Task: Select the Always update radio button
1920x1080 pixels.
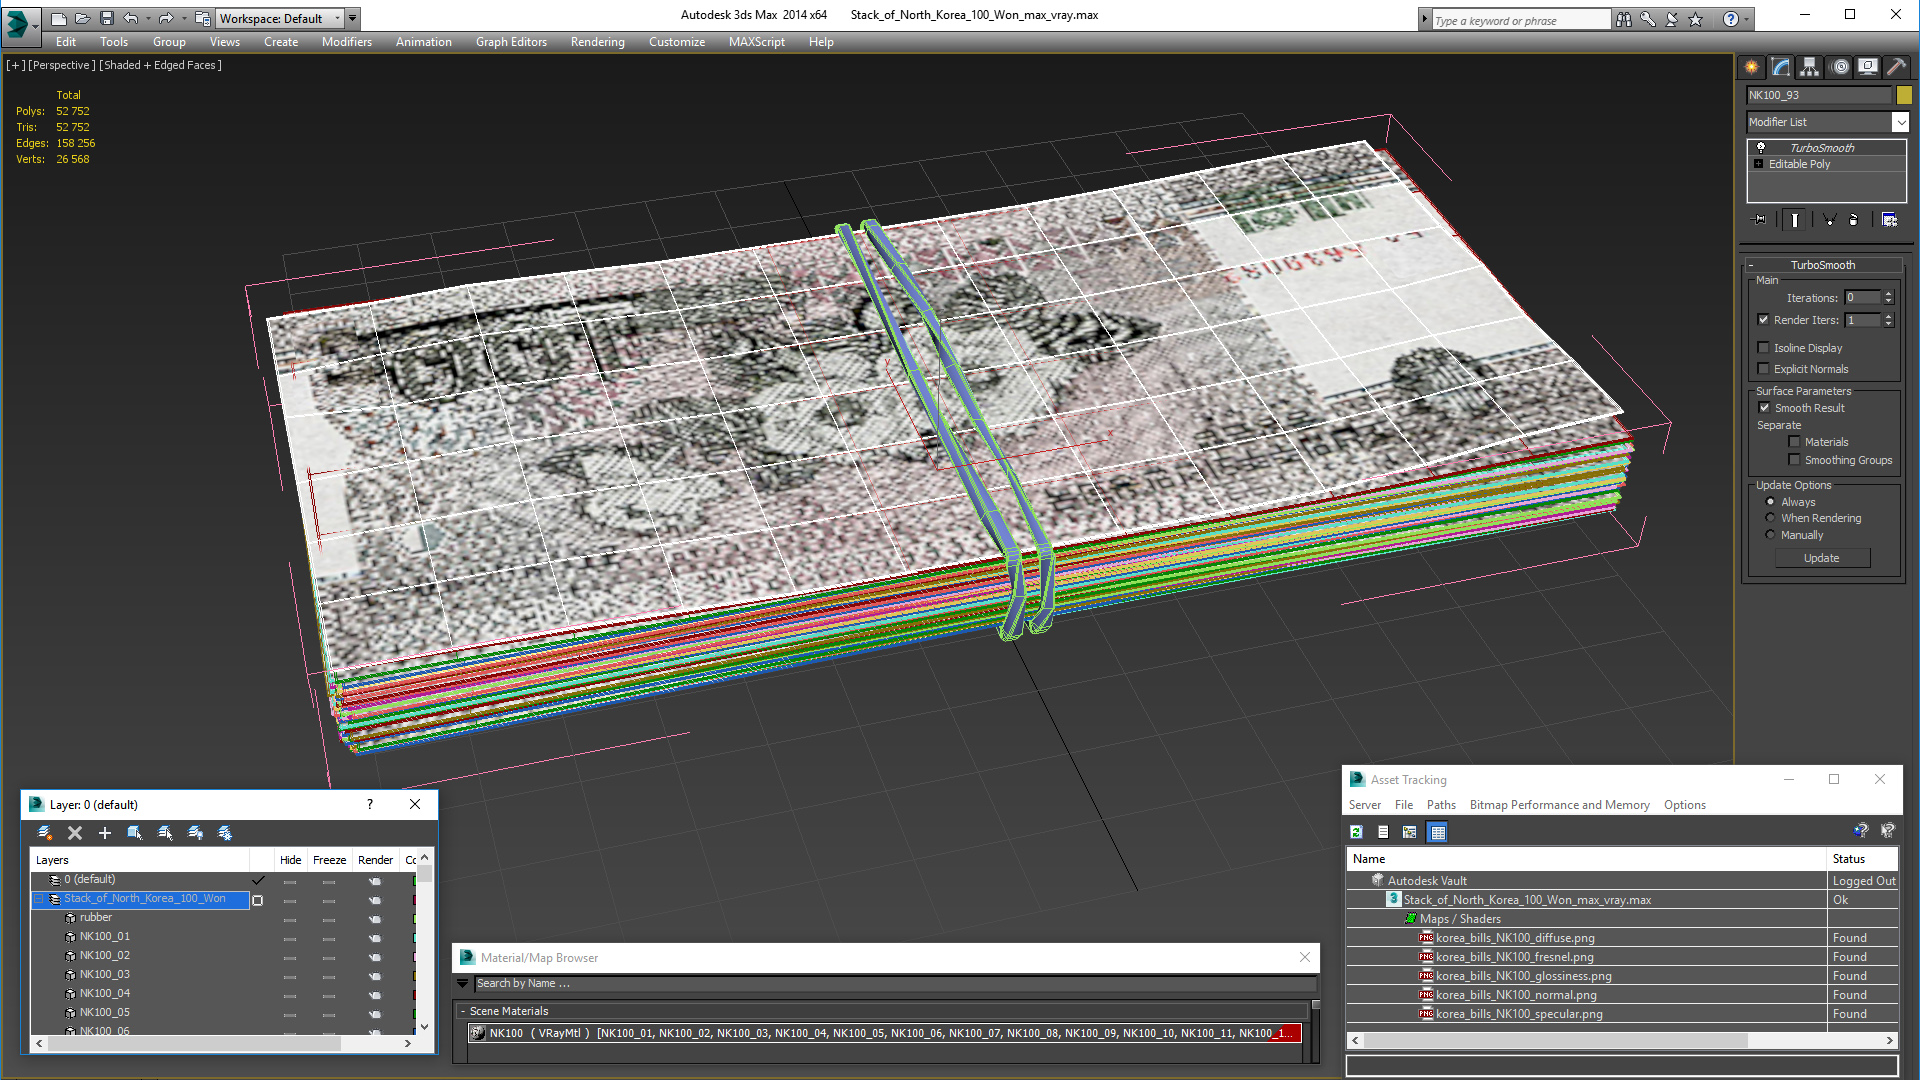Action: pos(1771,502)
